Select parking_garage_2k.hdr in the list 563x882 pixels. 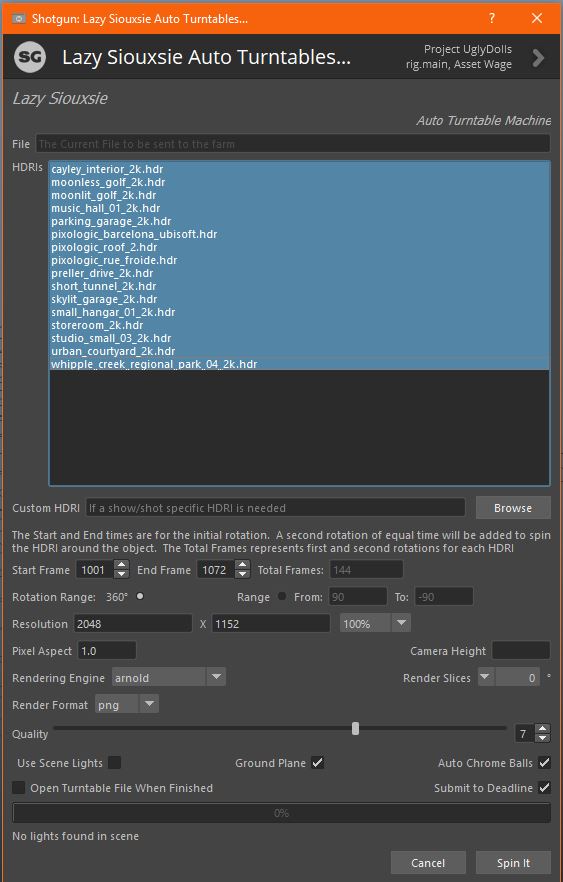tap(299, 220)
